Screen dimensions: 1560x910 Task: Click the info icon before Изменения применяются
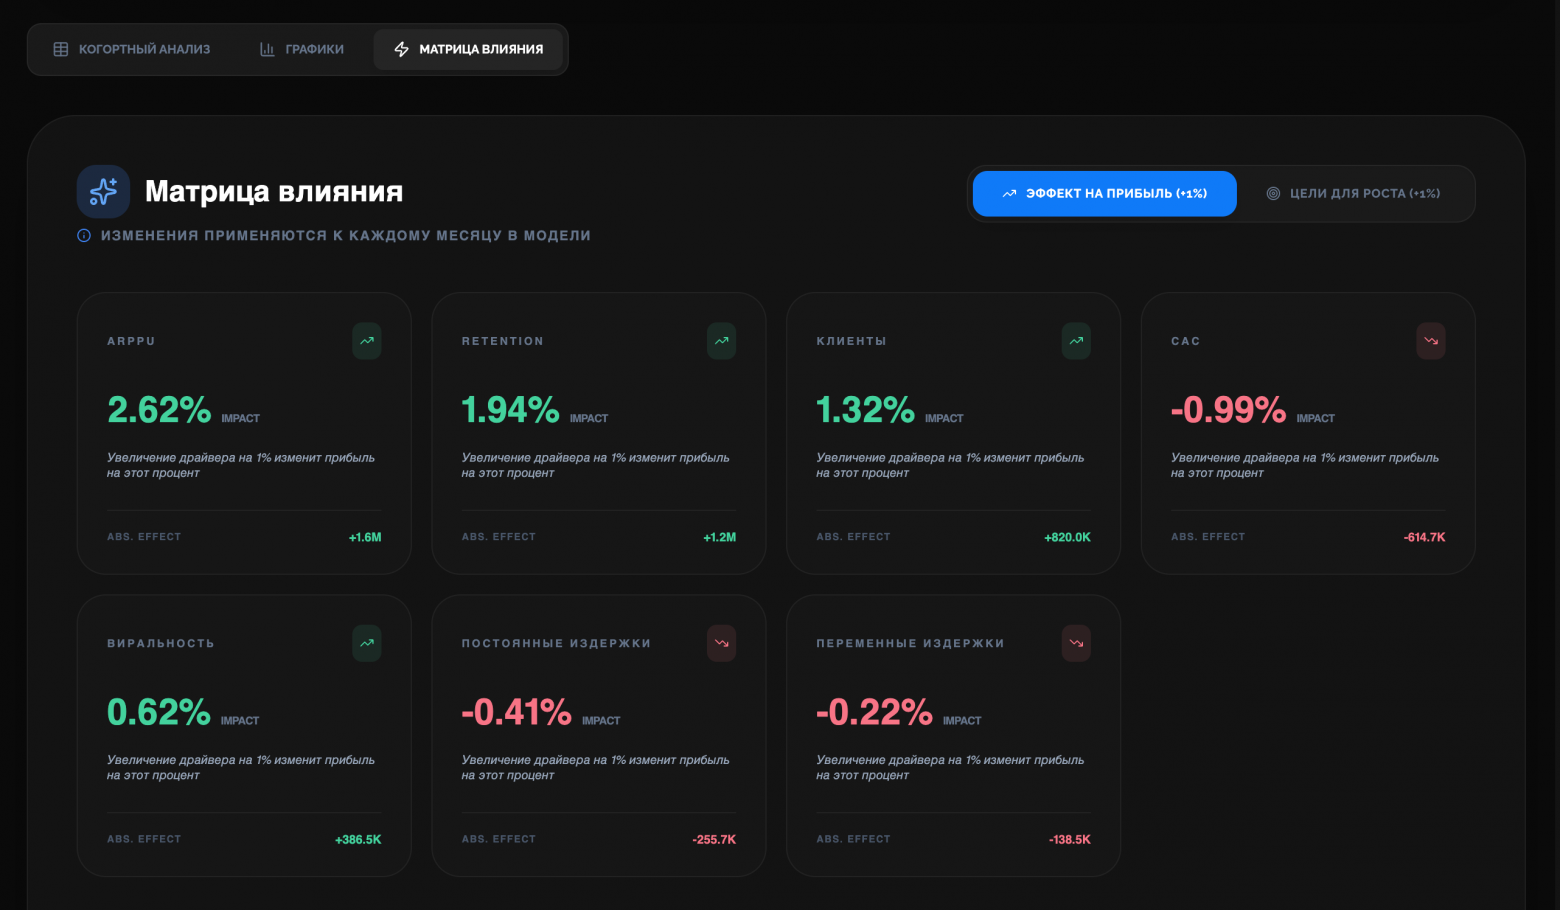pyautogui.click(x=84, y=236)
